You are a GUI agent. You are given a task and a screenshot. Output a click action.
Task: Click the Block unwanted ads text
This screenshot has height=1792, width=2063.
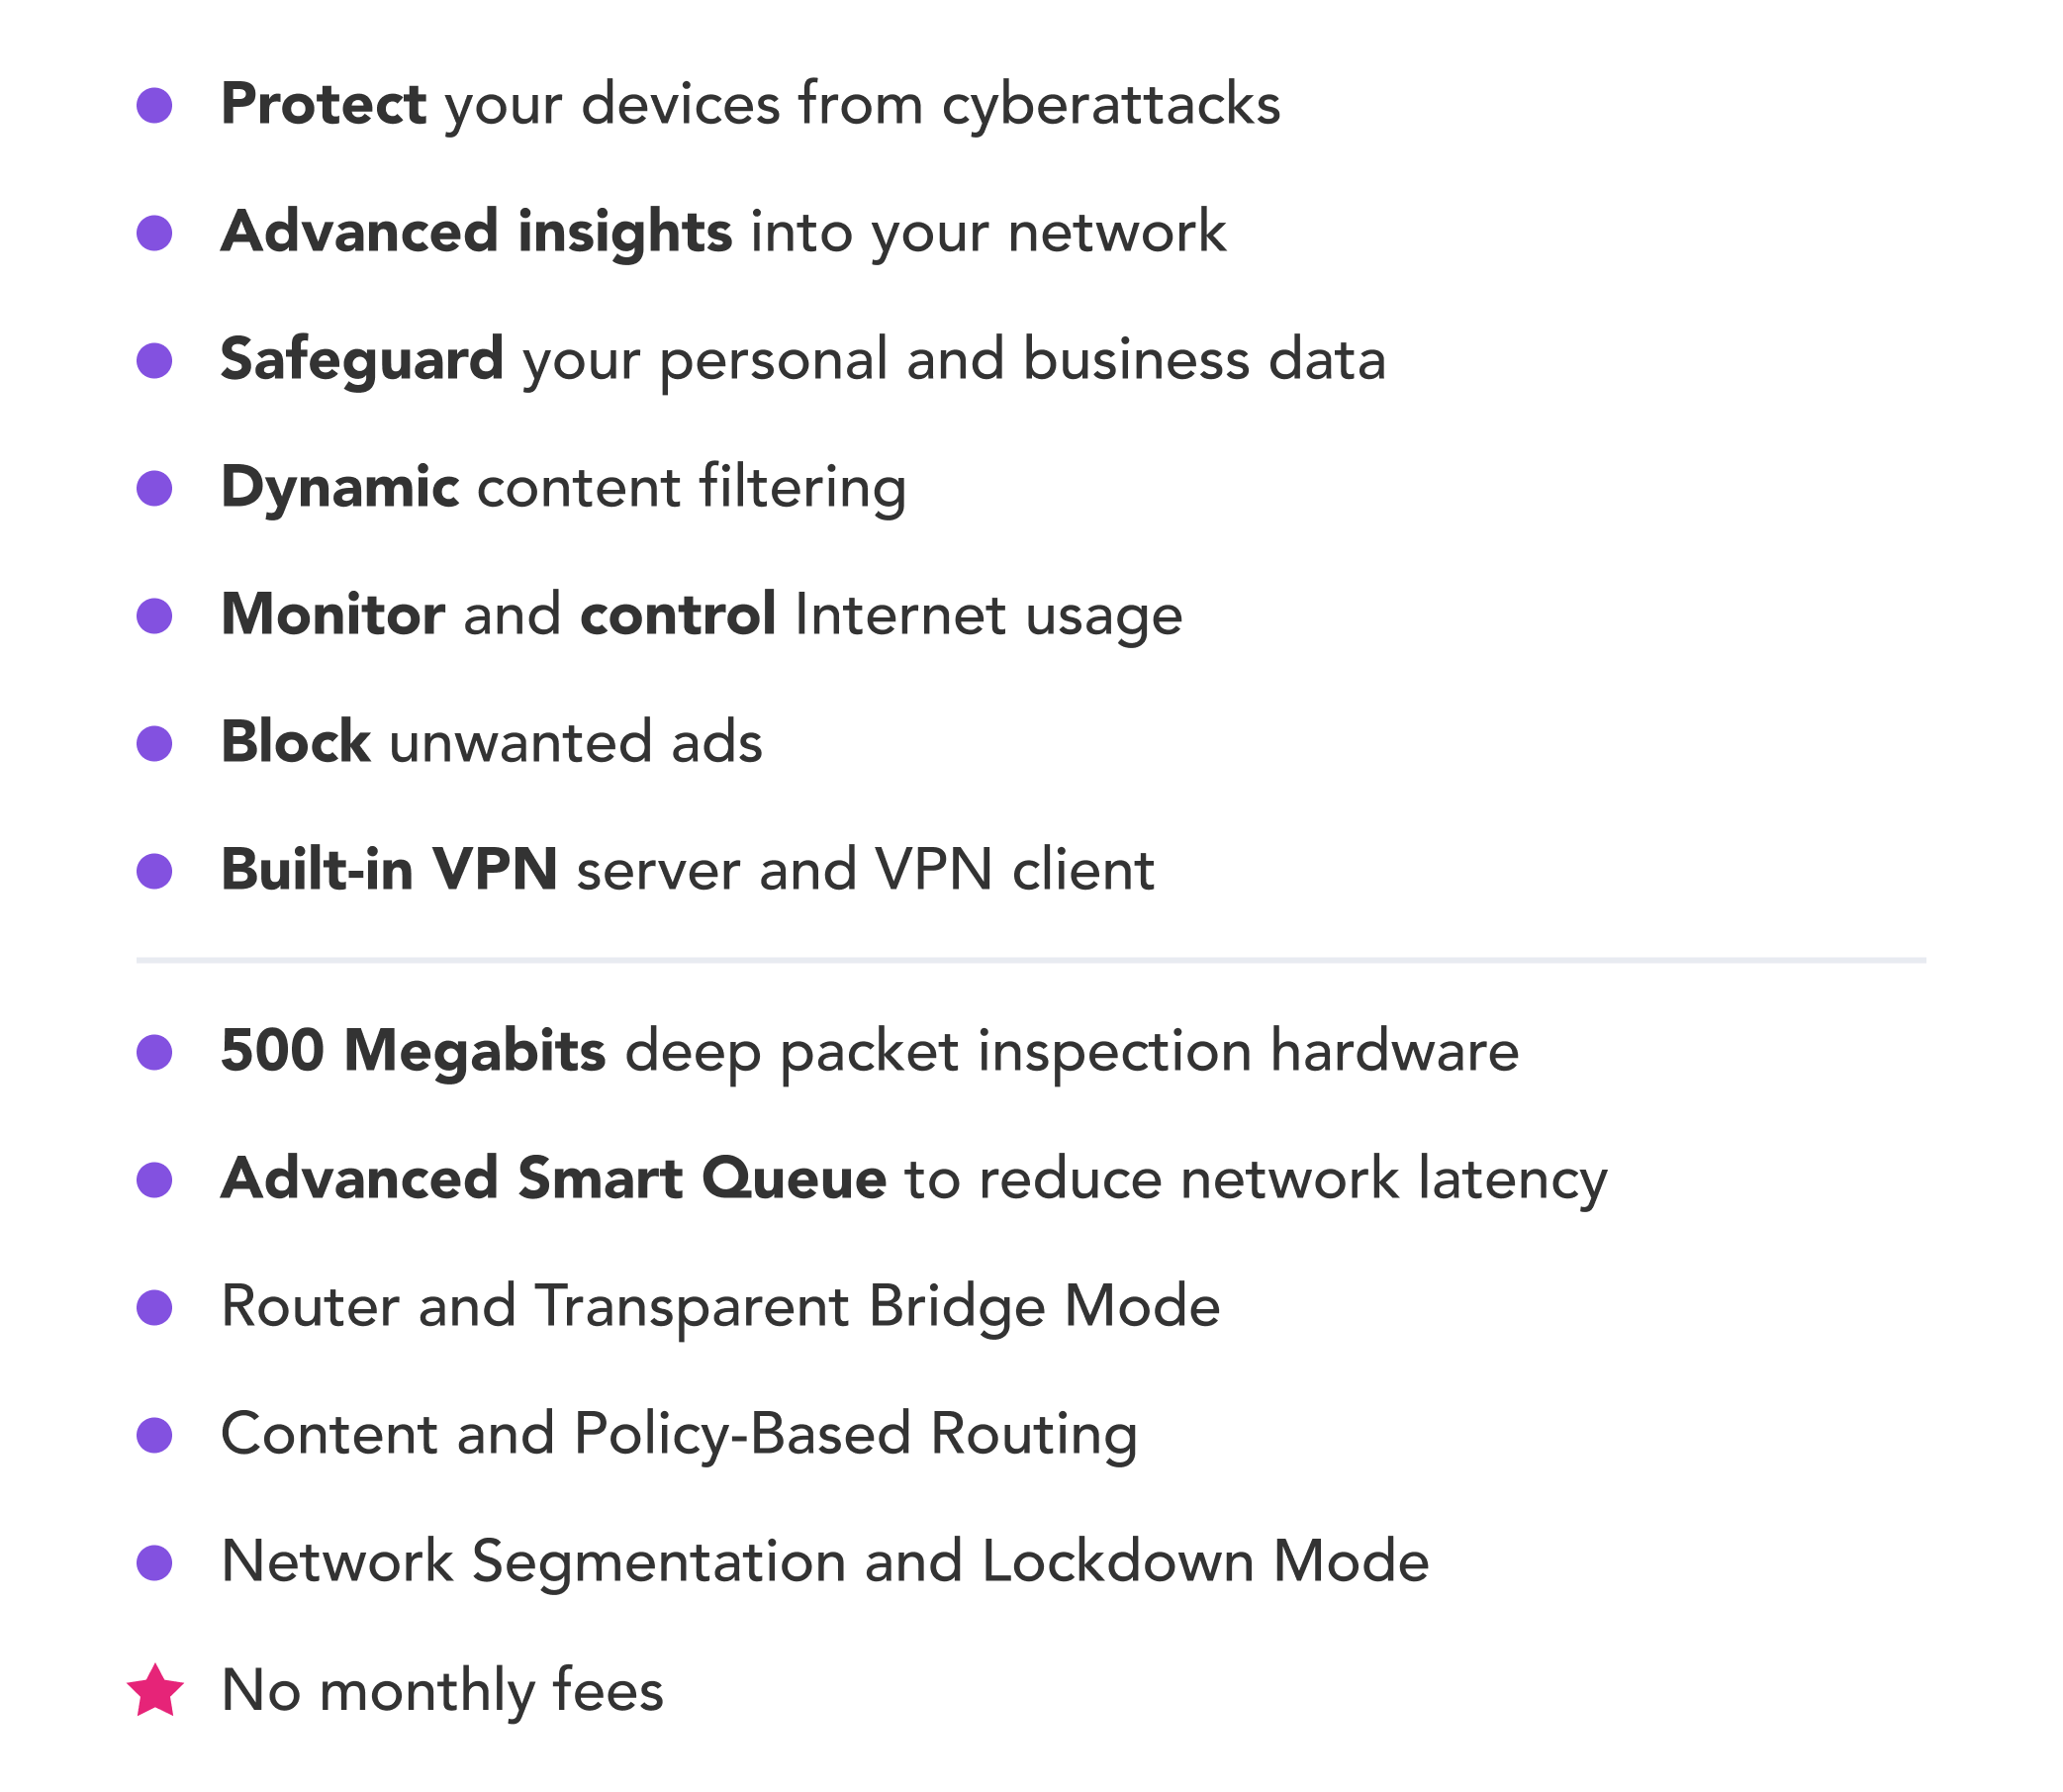(x=492, y=742)
